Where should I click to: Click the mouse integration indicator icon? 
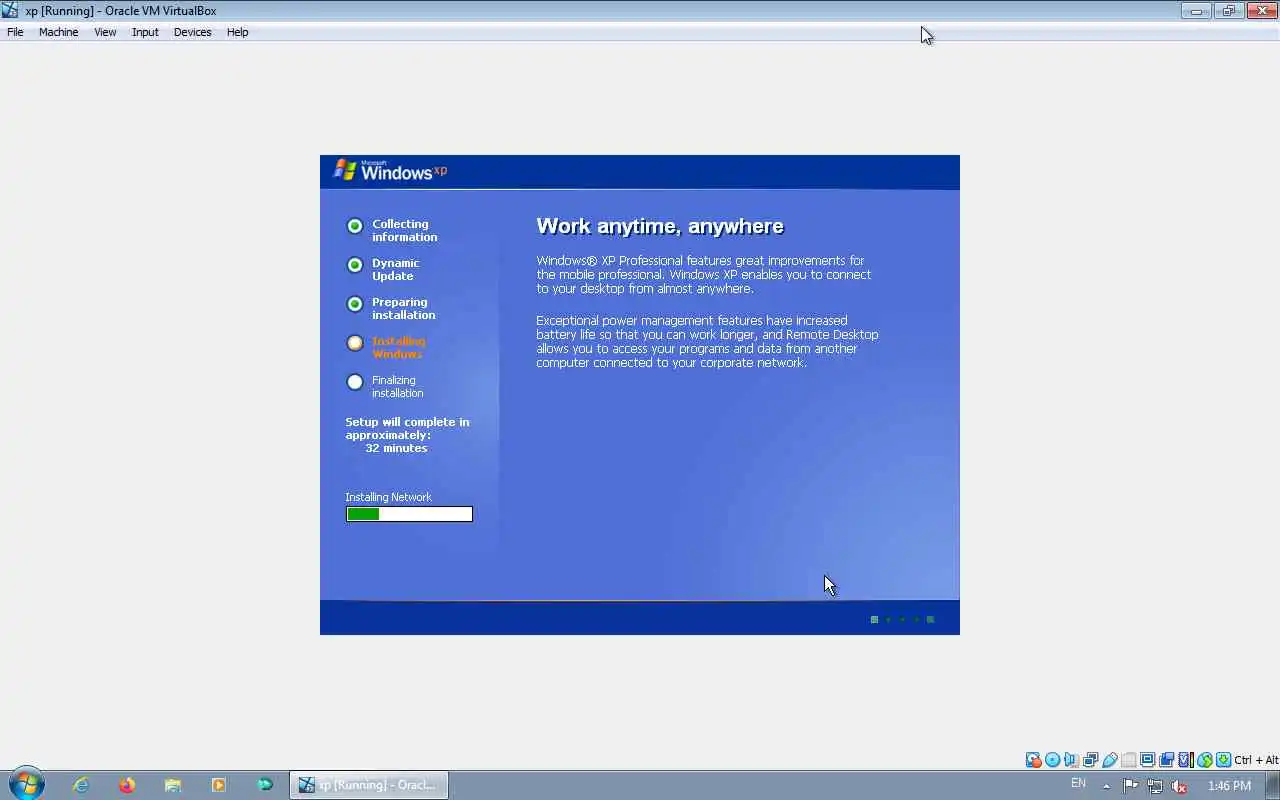tap(1205, 760)
